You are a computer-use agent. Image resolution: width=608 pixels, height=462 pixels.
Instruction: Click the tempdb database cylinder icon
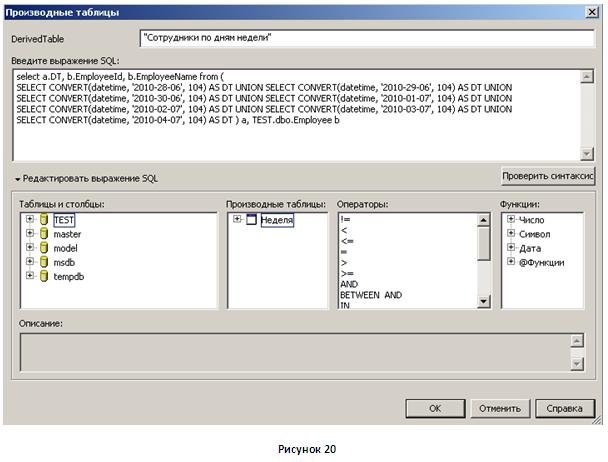click(x=44, y=276)
